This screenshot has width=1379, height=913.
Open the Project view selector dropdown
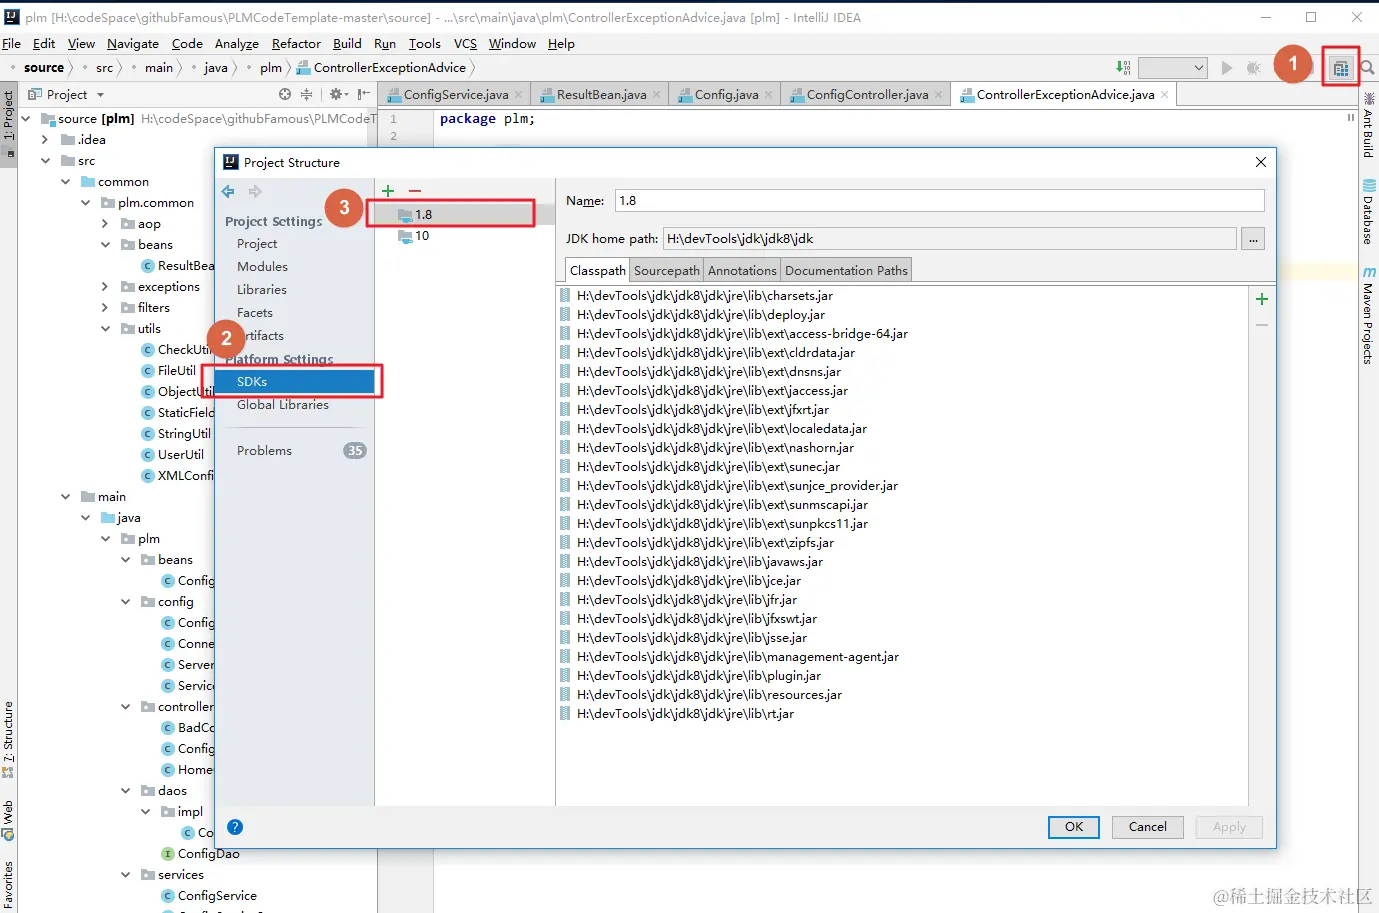pyautogui.click(x=100, y=95)
